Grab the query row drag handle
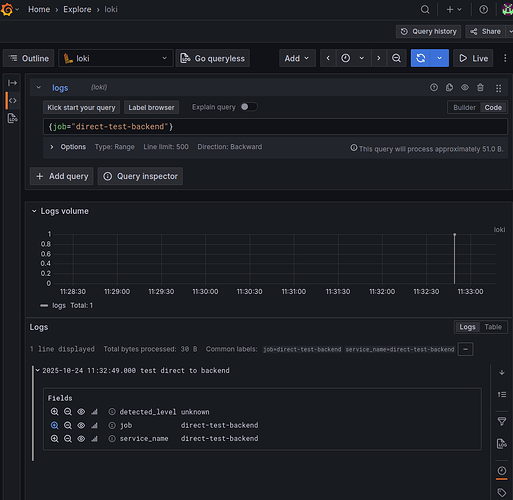 pyautogui.click(x=498, y=88)
